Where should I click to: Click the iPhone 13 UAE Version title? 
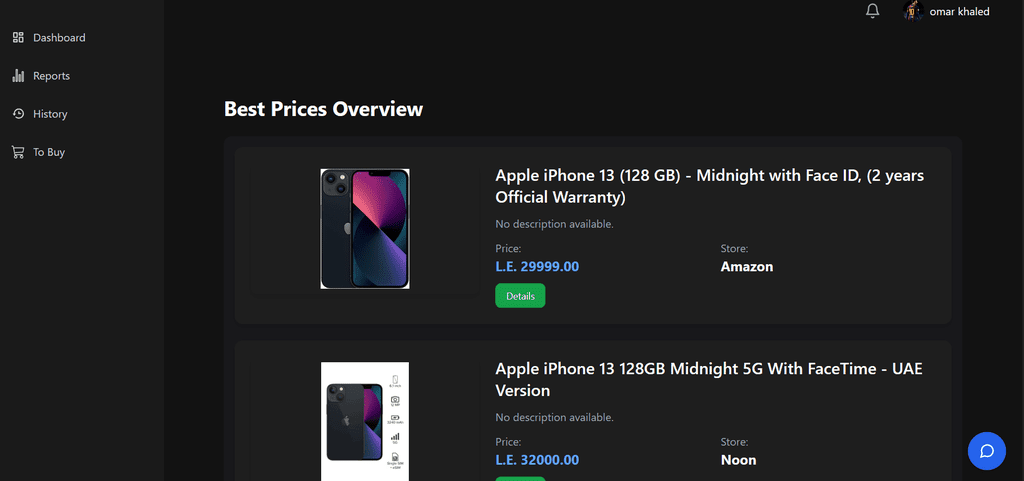(708, 379)
